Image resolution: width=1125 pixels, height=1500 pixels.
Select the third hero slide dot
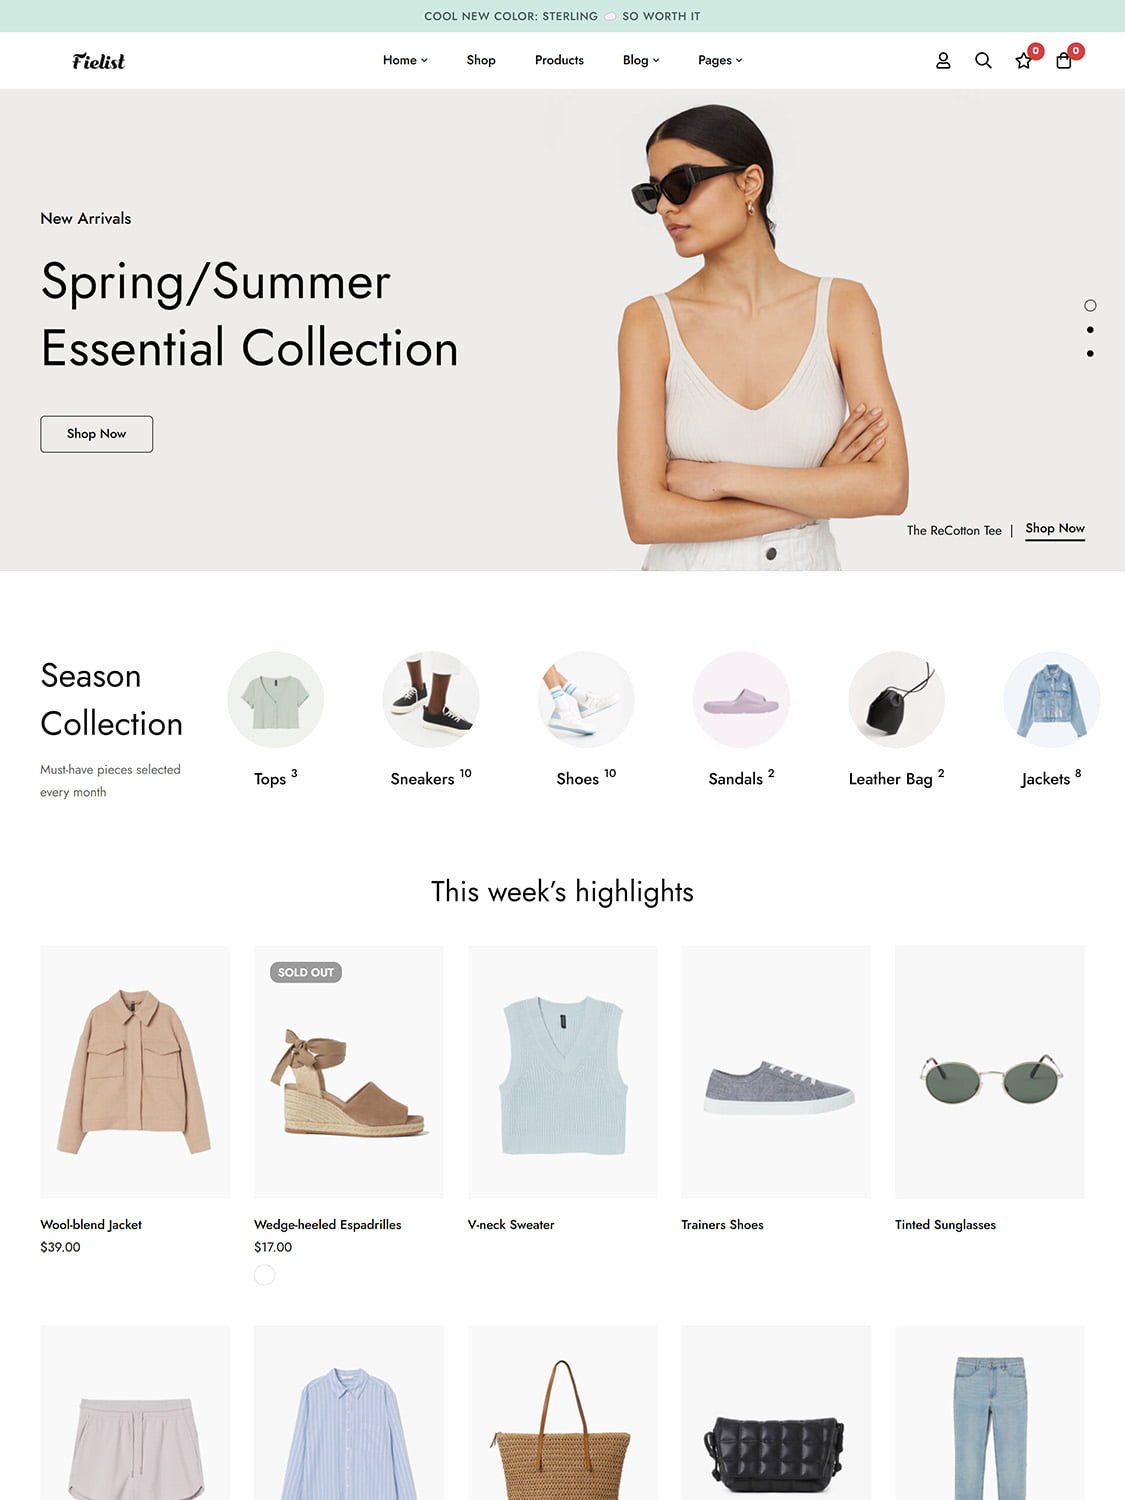pos(1090,354)
